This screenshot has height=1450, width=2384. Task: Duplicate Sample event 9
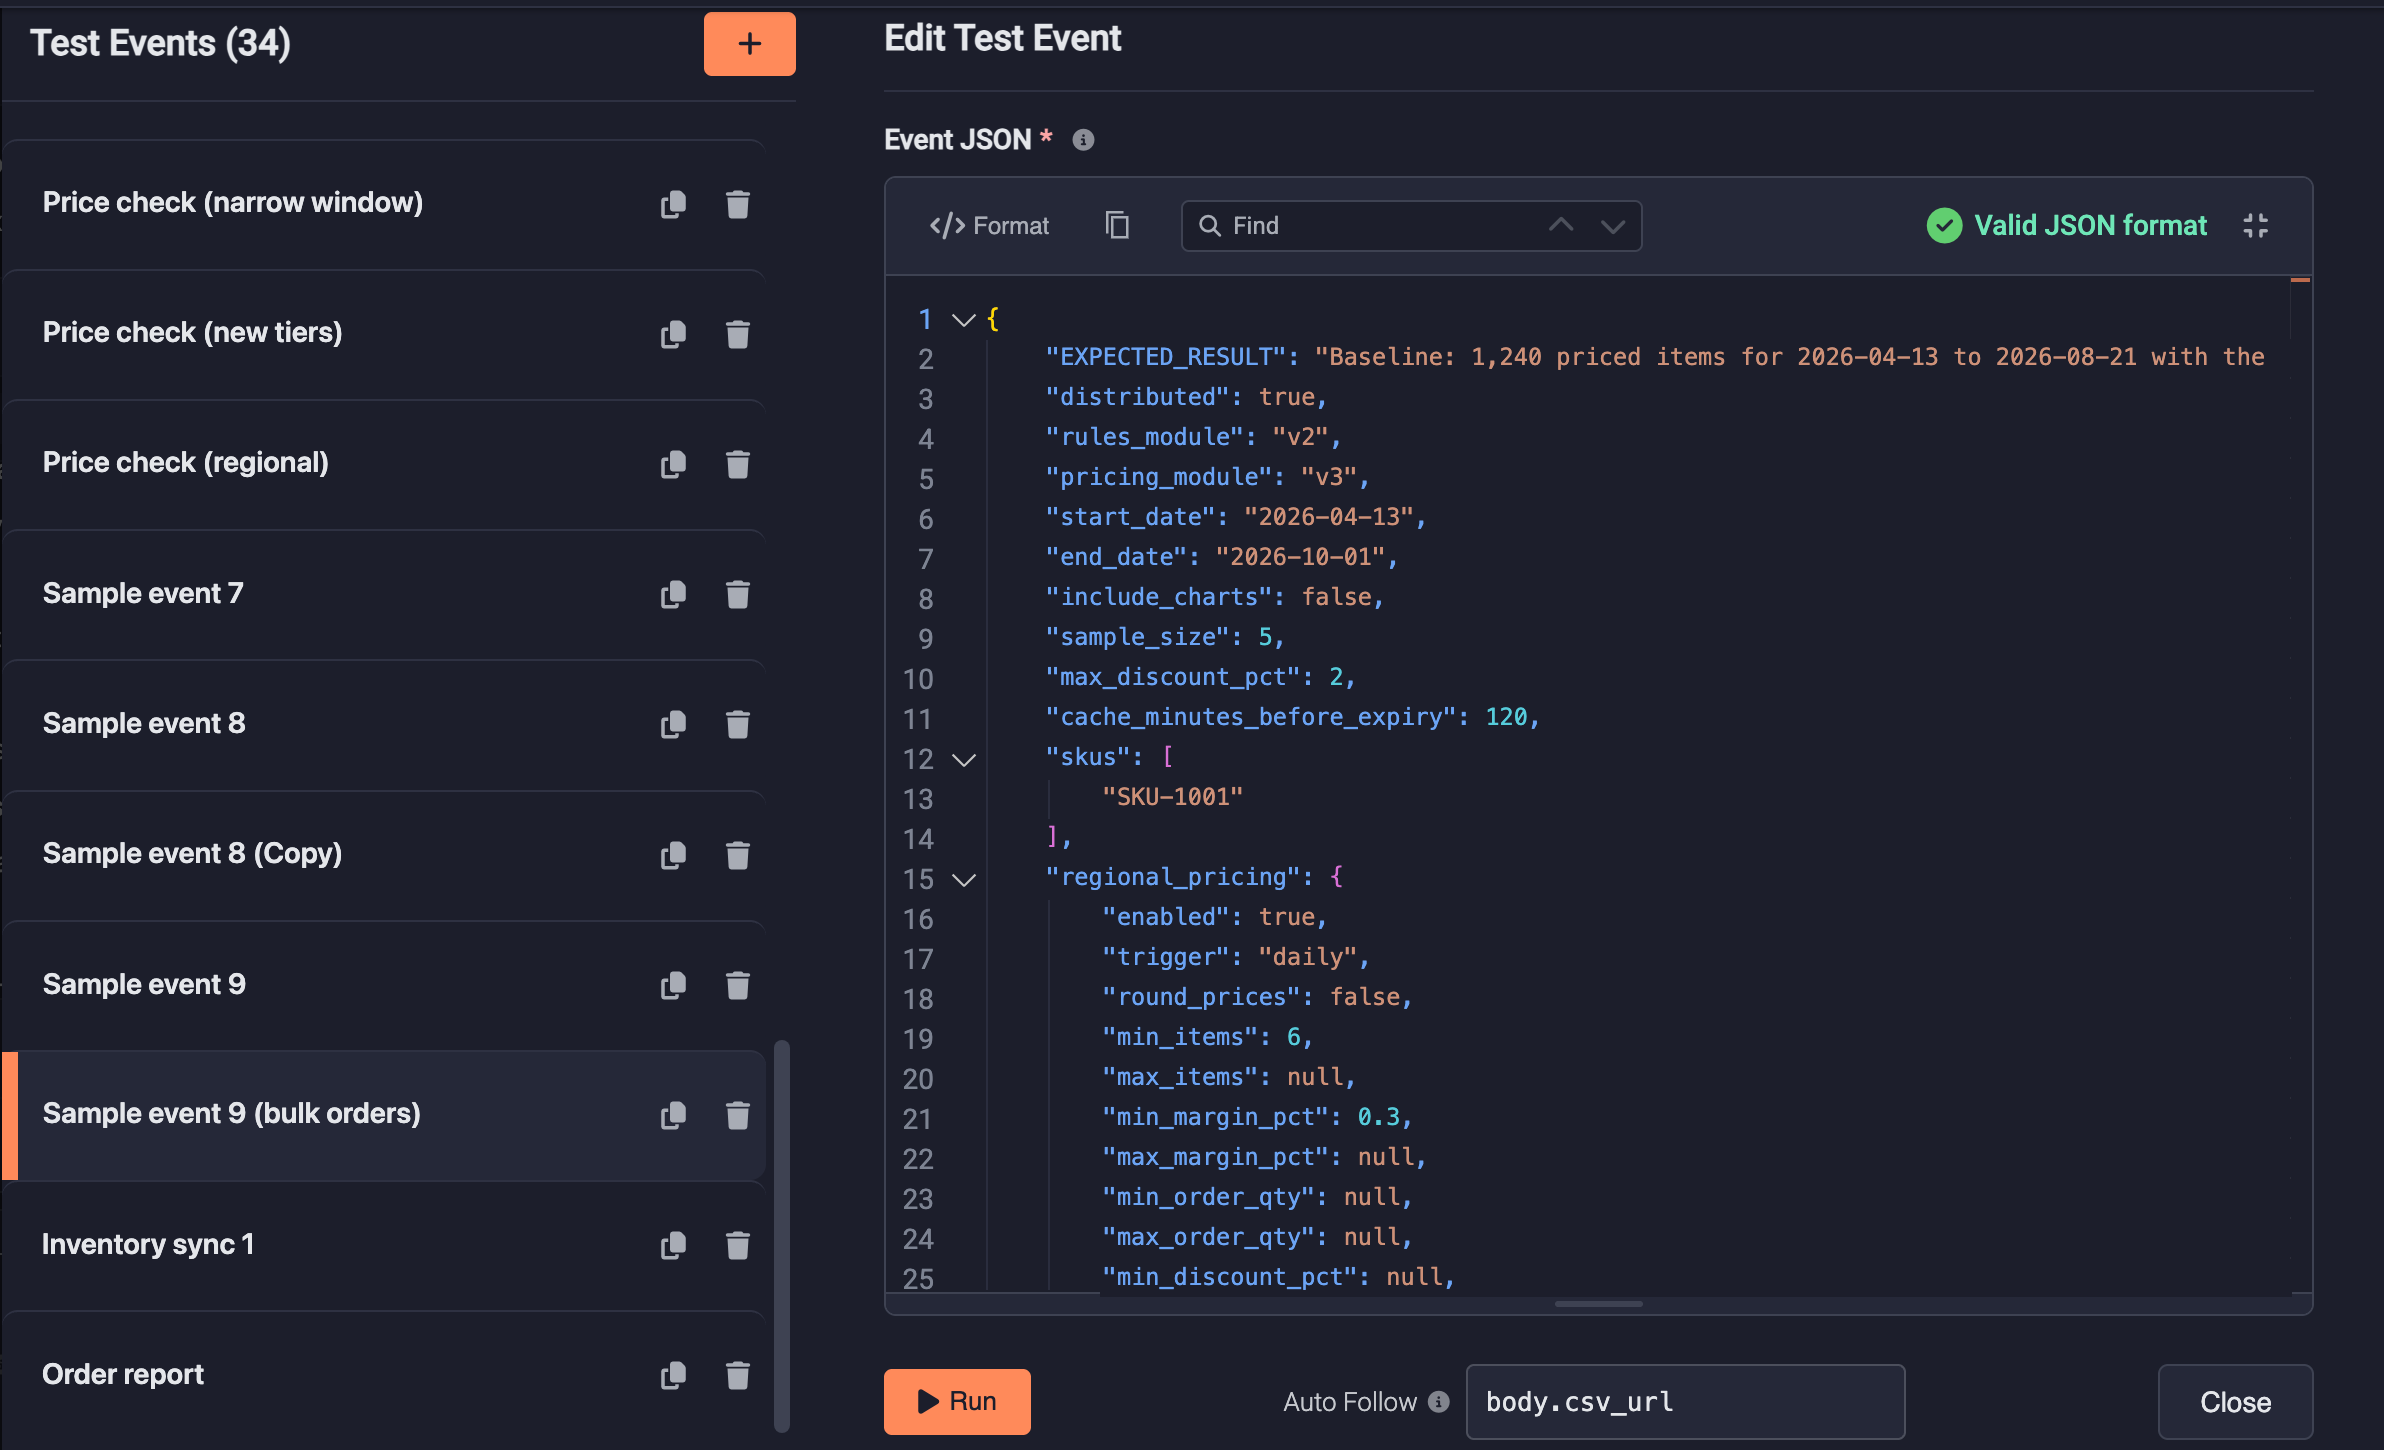[x=673, y=985]
